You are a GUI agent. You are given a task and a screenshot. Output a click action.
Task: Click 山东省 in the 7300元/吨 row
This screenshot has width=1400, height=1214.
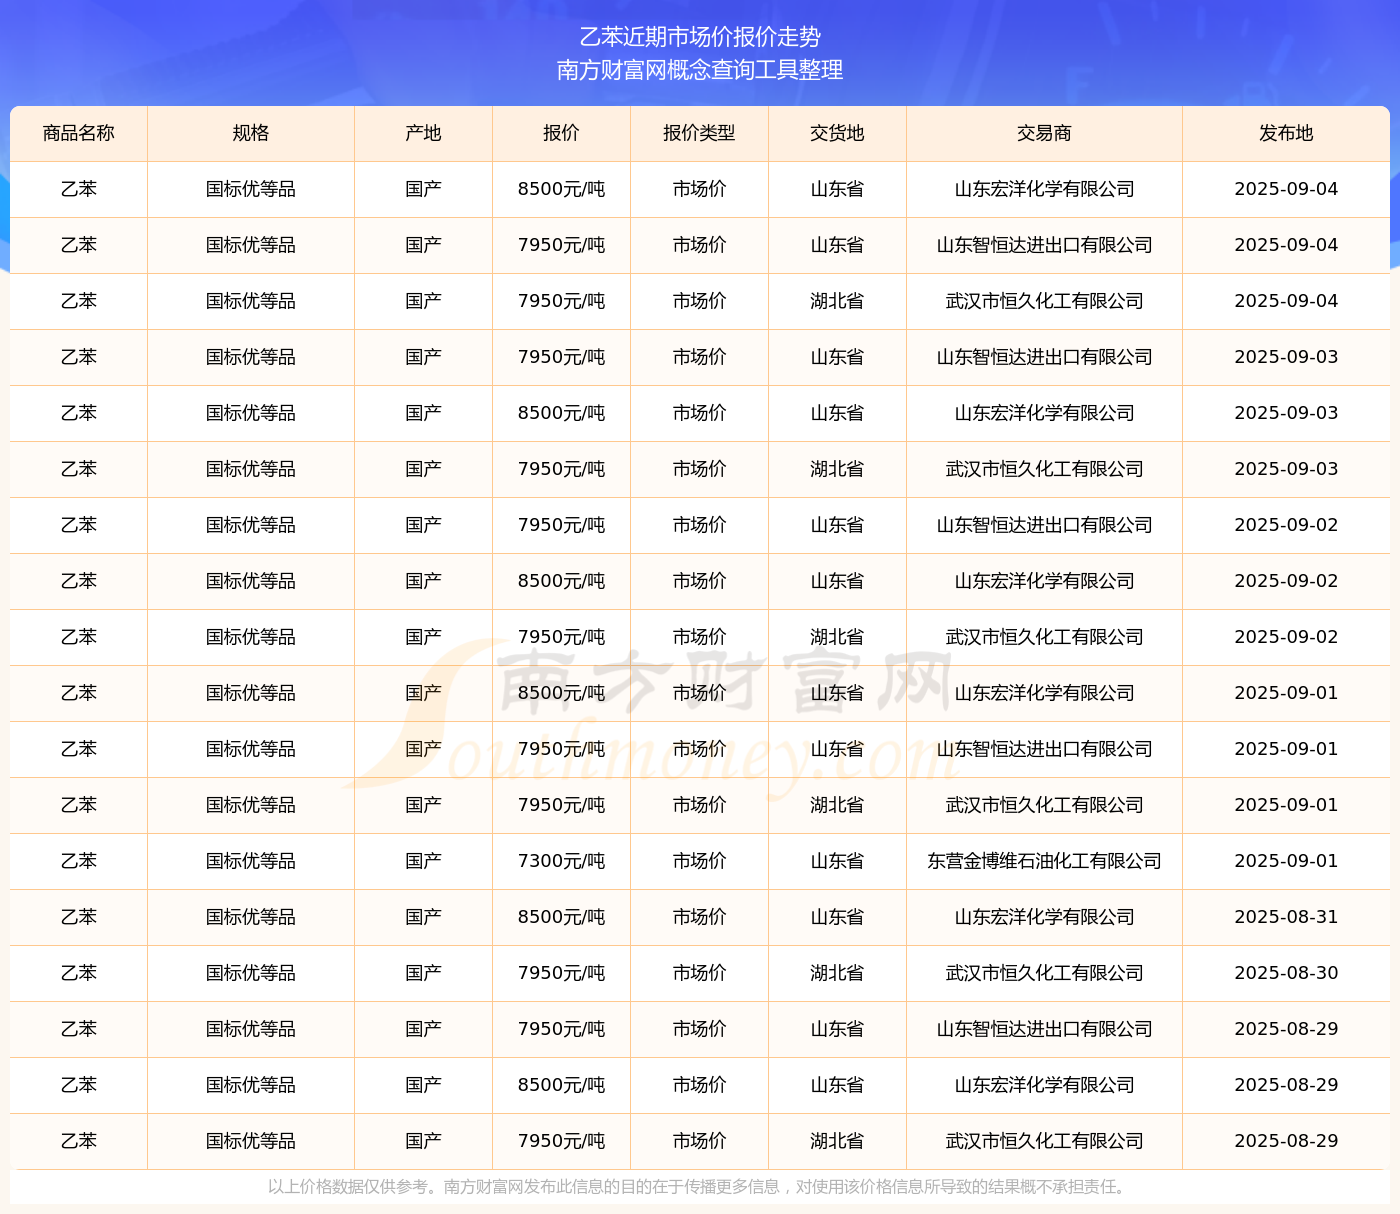tap(837, 861)
